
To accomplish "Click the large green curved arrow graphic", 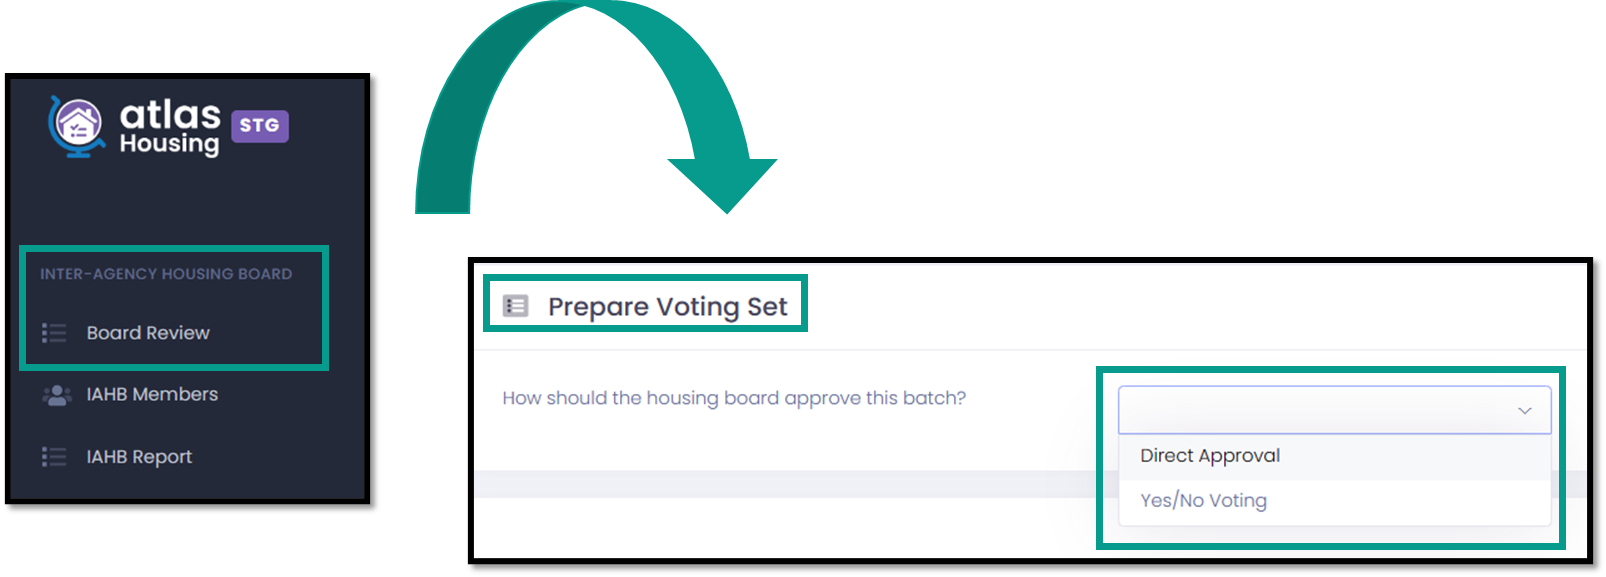I will point(596,107).
